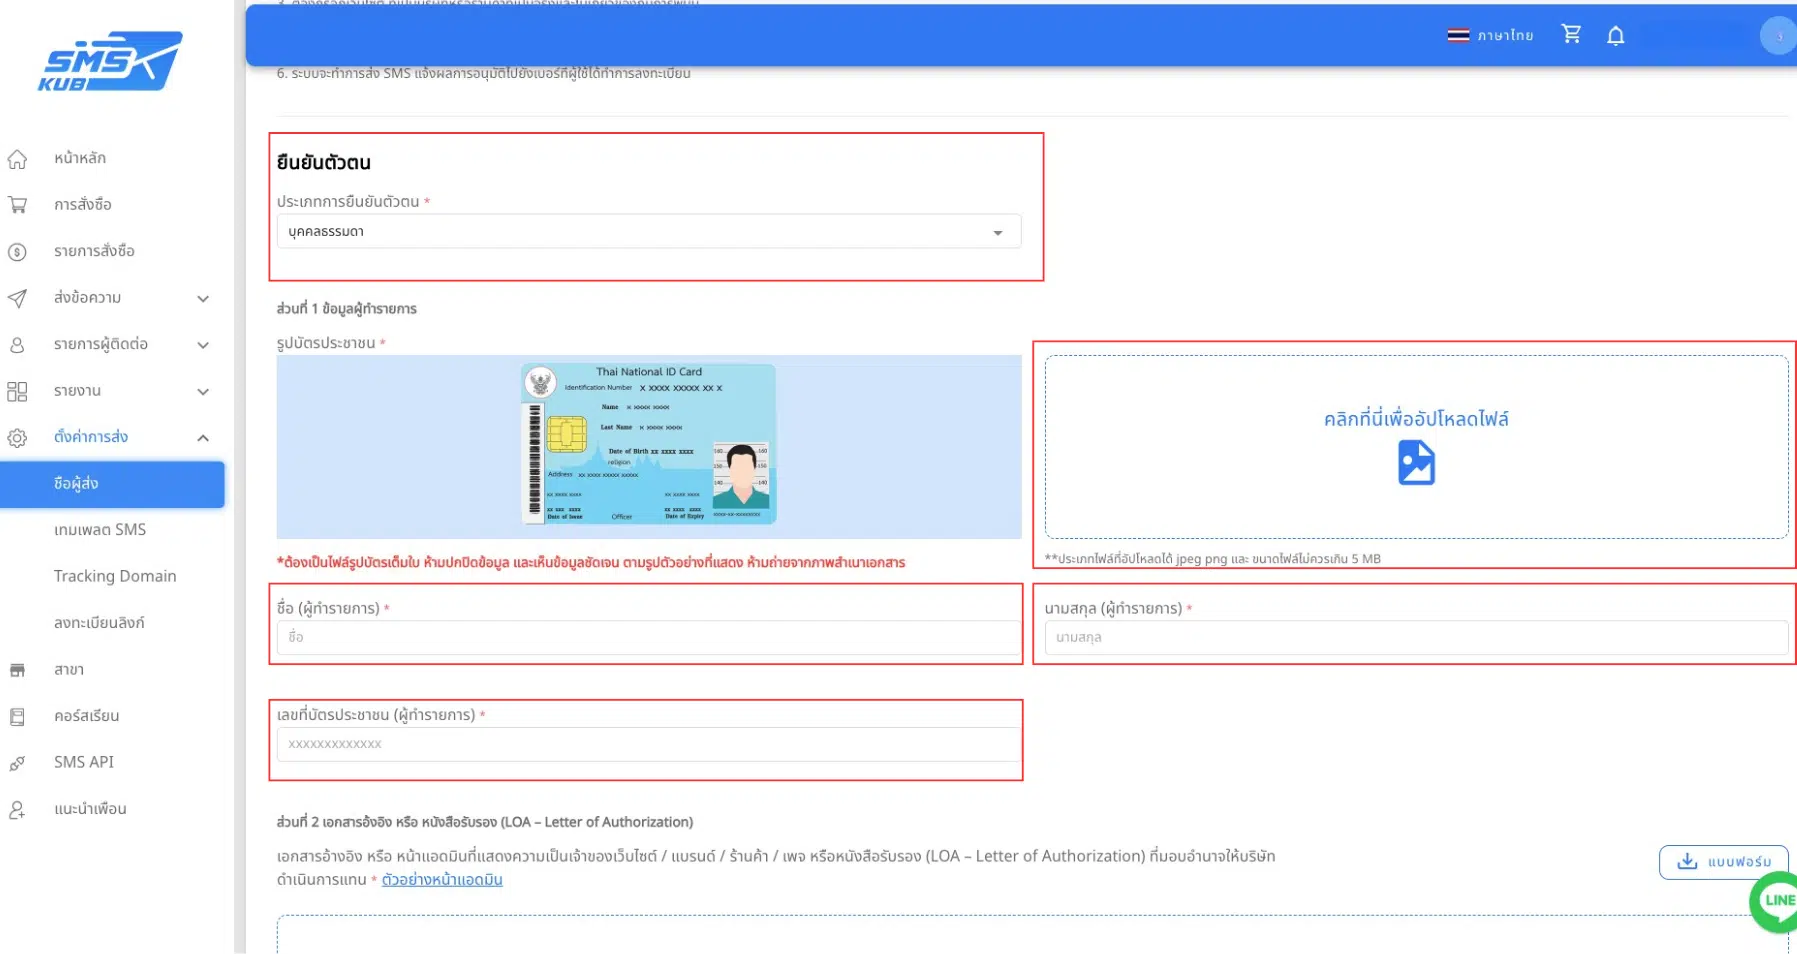Click the paper plane icon beside ส่งข้อความ
Viewport: 1797px width, 954px height.
[x=17, y=298]
